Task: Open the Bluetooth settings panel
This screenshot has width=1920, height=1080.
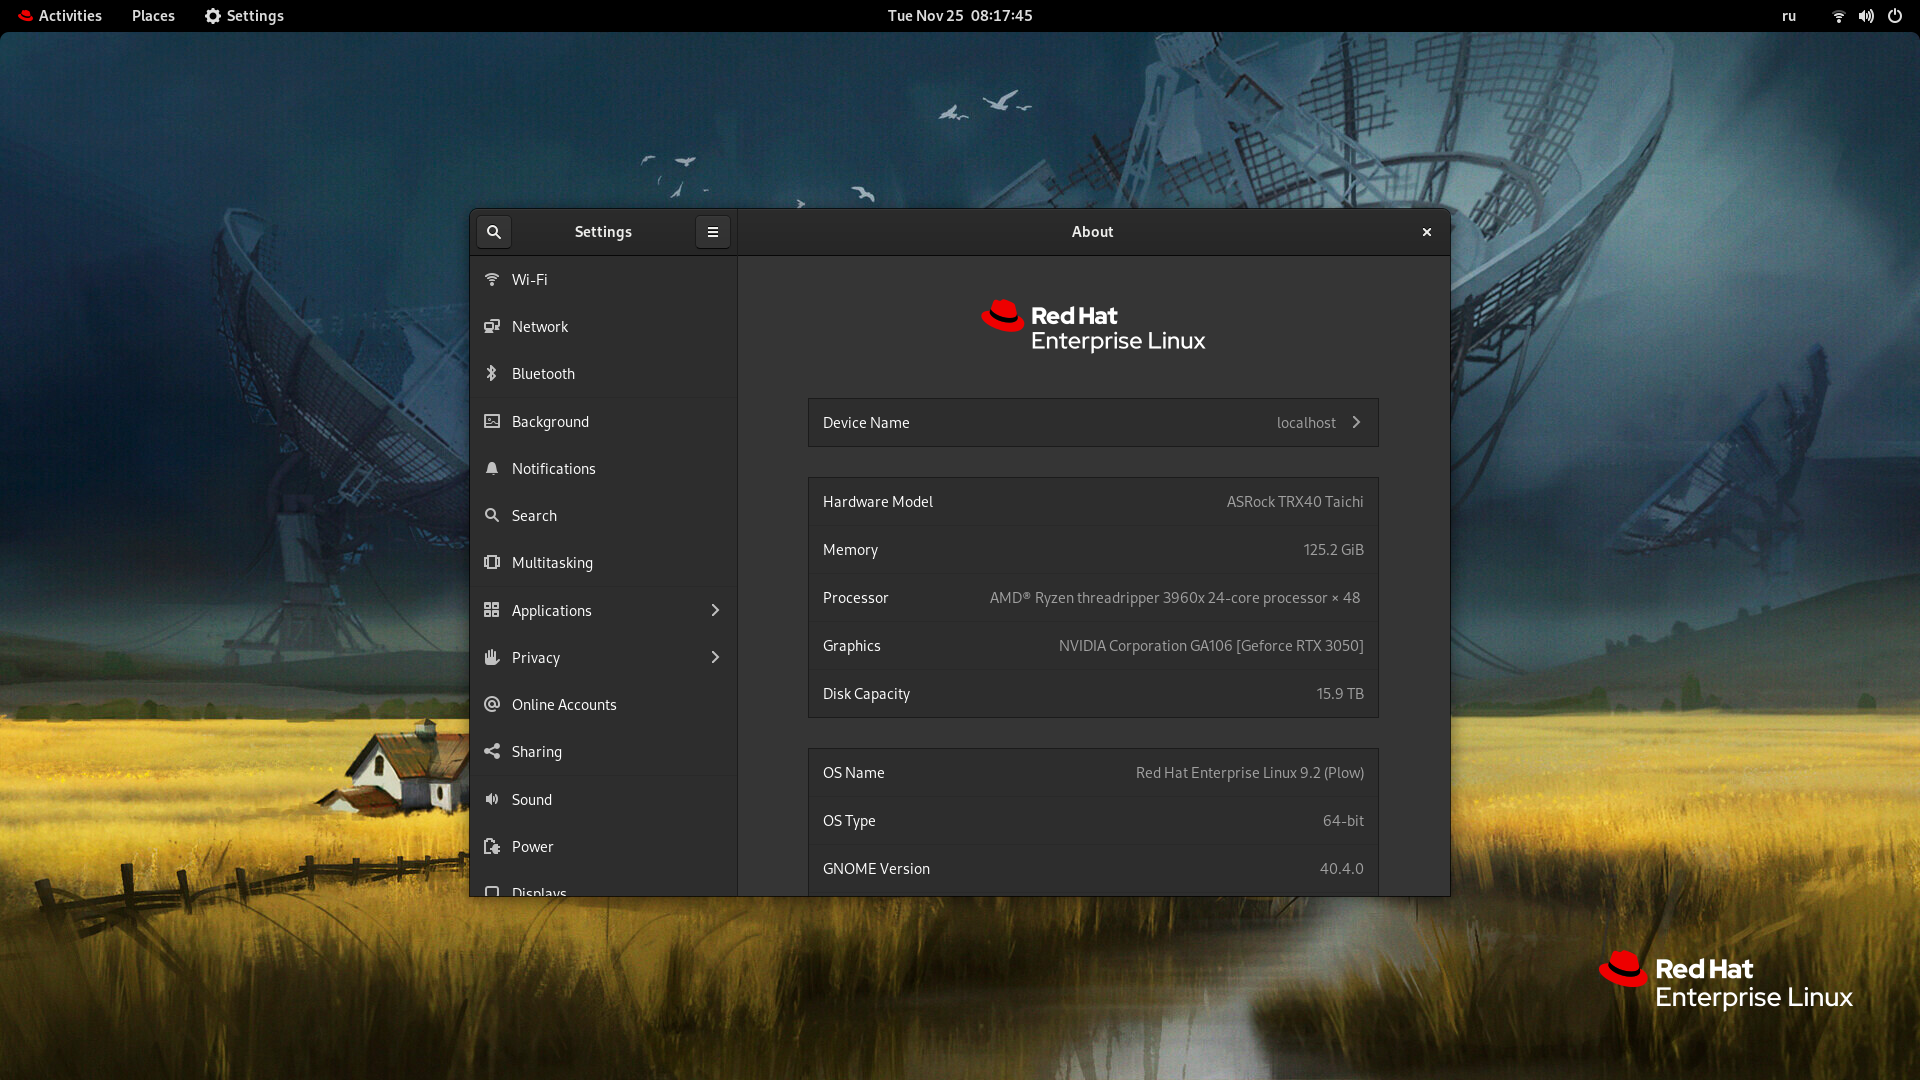Action: pyautogui.click(x=543, y=374)
